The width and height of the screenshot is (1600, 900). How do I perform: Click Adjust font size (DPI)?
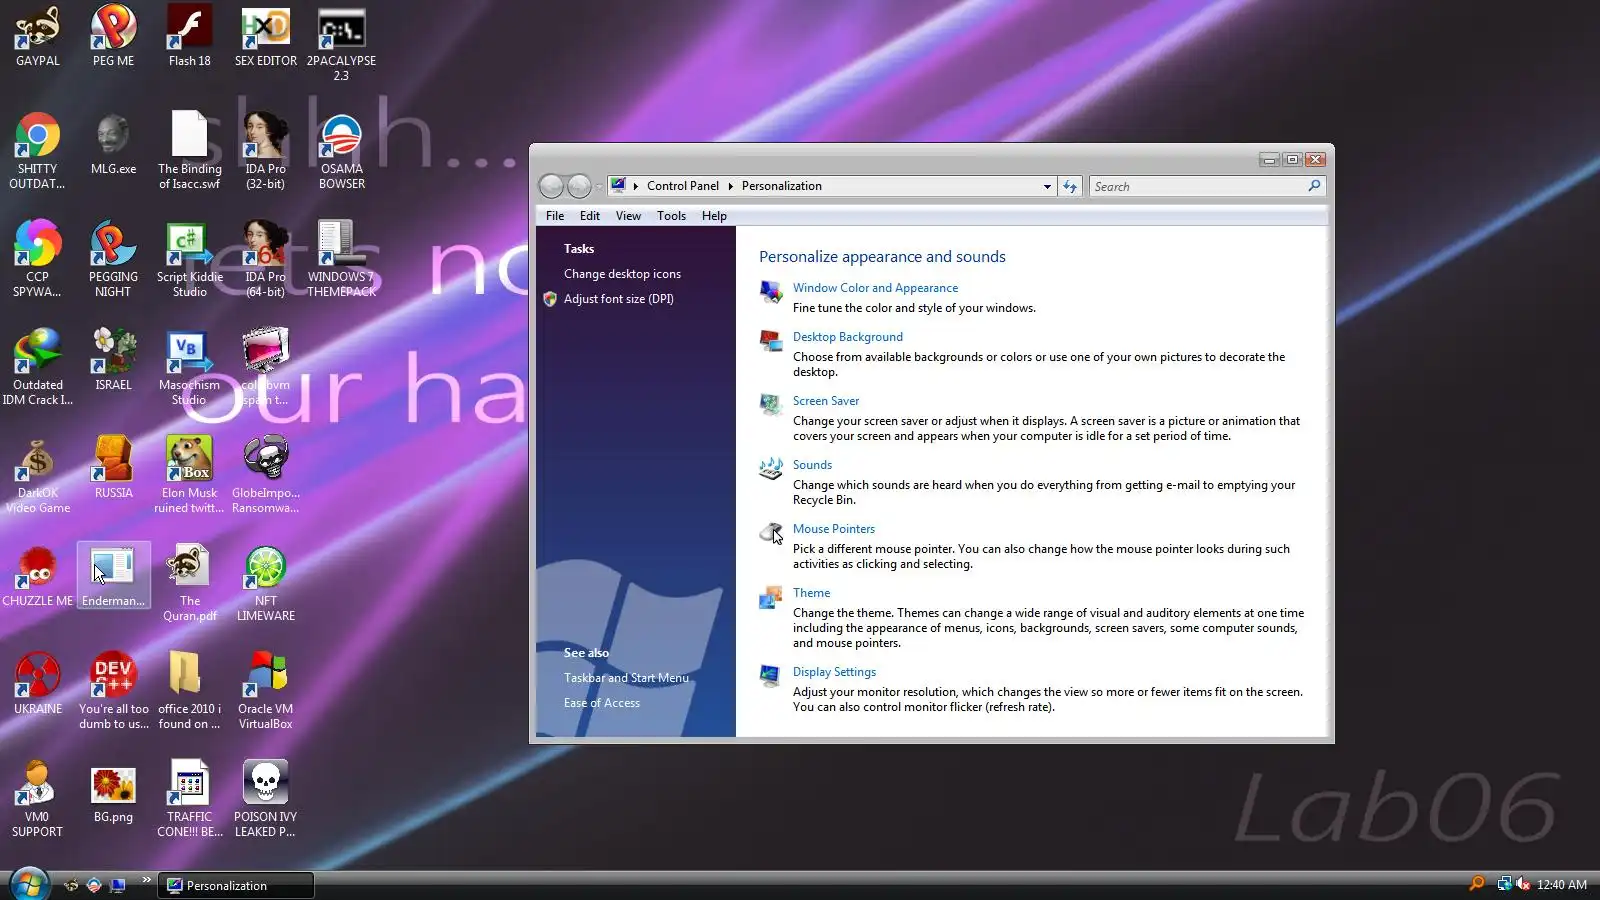[619, 299]
